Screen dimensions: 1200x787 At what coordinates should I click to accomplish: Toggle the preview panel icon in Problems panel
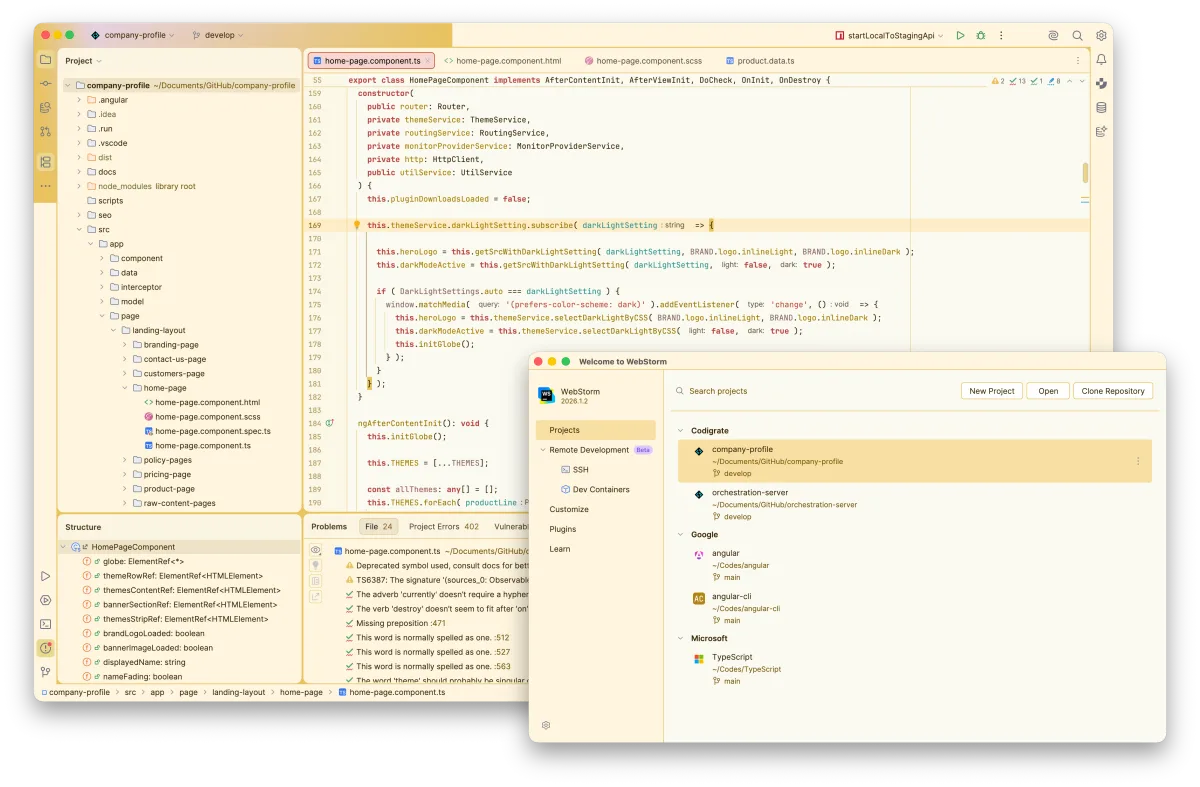(x=316, y=581)
